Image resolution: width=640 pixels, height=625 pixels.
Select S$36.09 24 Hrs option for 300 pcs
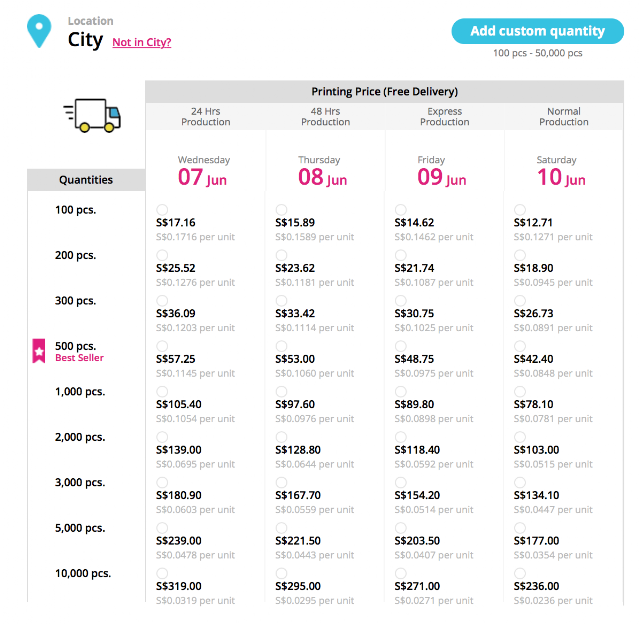click(162, 300)
